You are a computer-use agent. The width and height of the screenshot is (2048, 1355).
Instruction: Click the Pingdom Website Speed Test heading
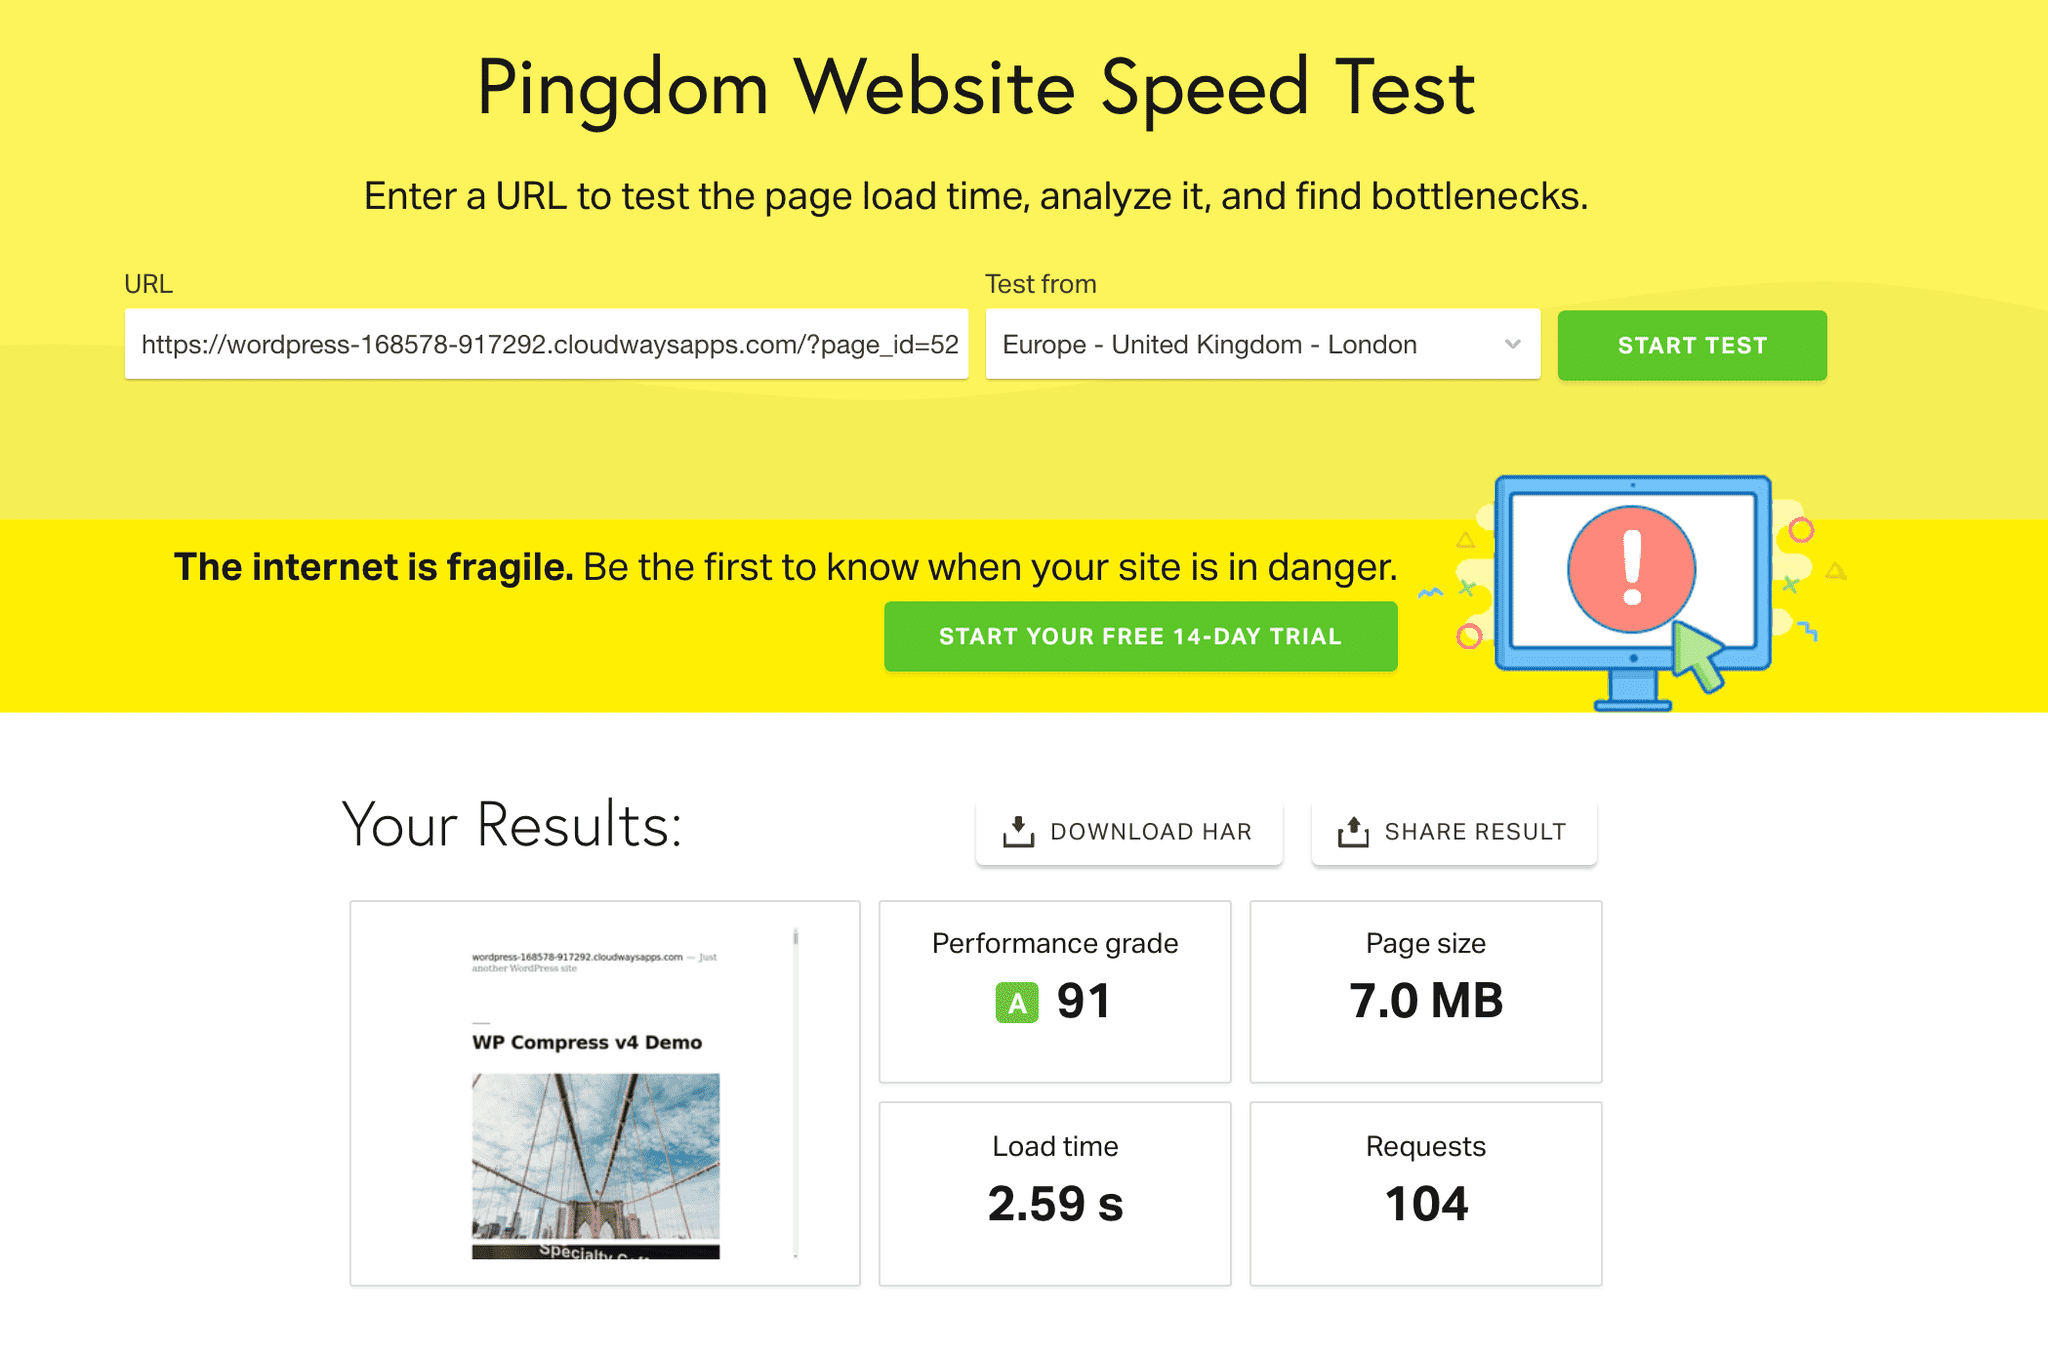click(975, 88)
